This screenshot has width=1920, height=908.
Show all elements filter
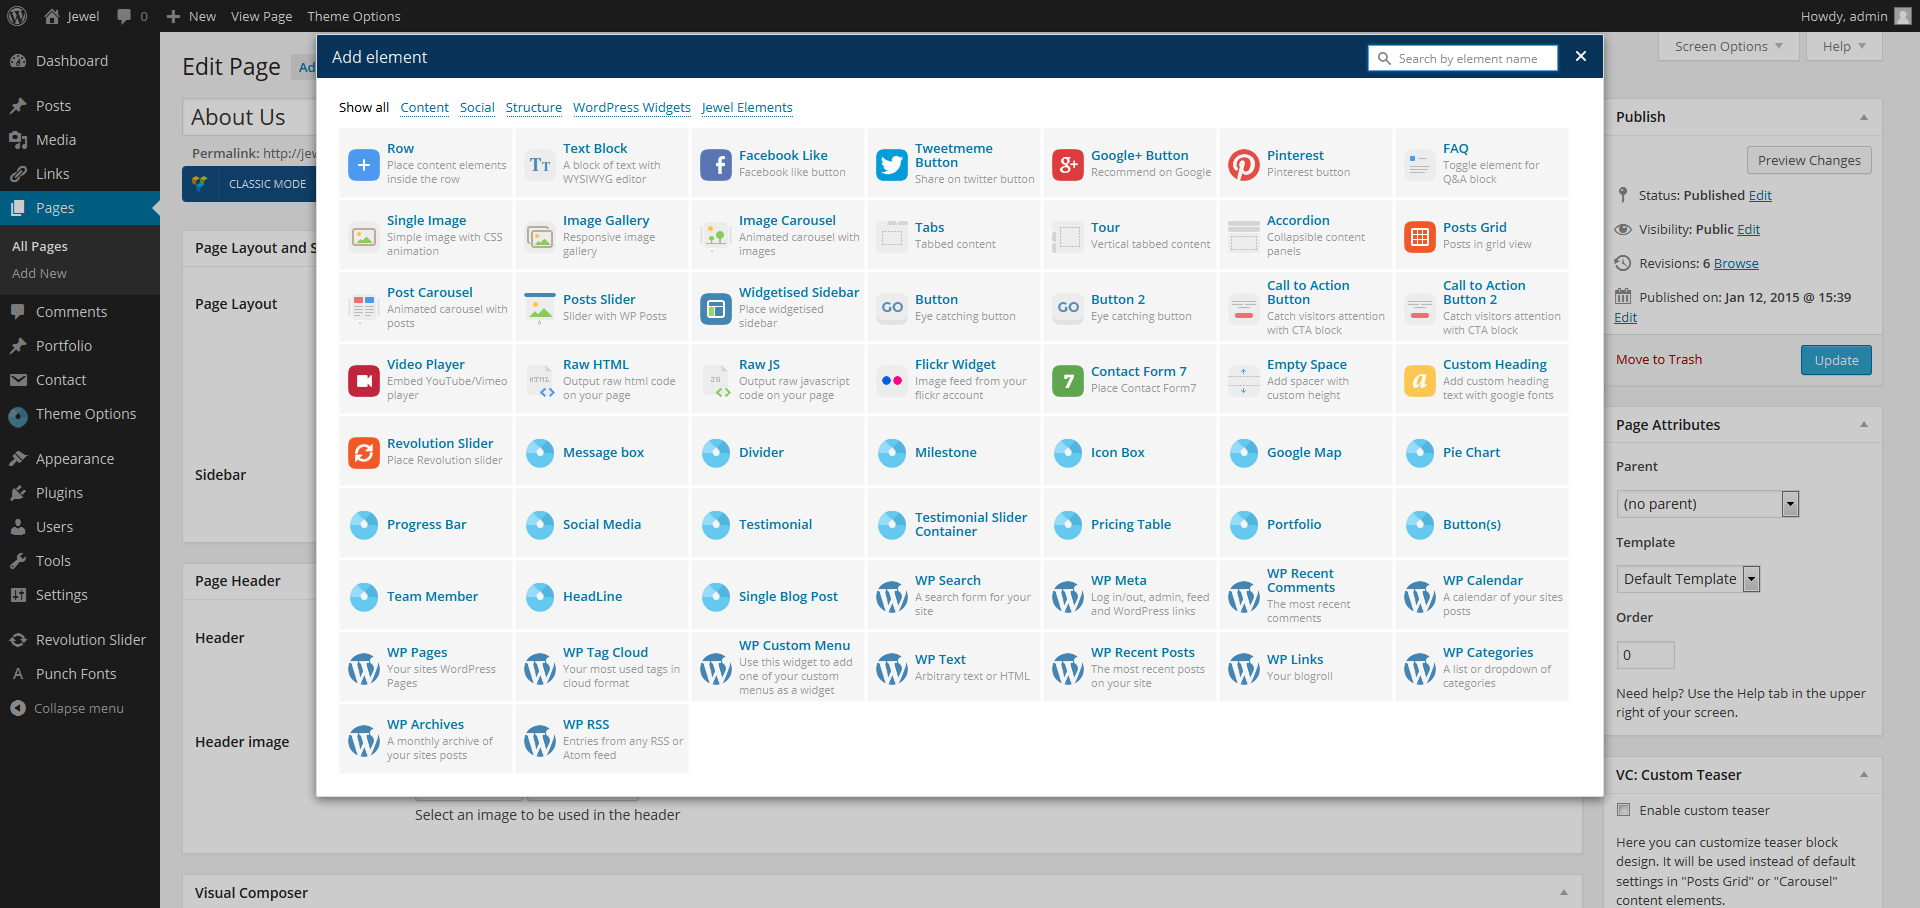[x=364, y=107]
